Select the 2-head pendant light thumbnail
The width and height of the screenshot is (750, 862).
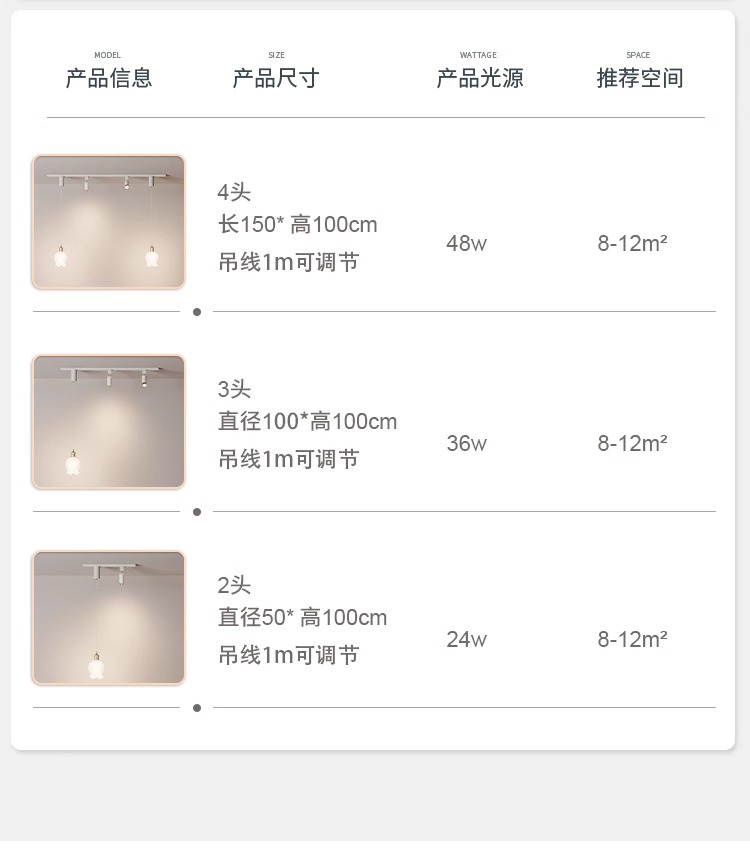pos(108,618)
